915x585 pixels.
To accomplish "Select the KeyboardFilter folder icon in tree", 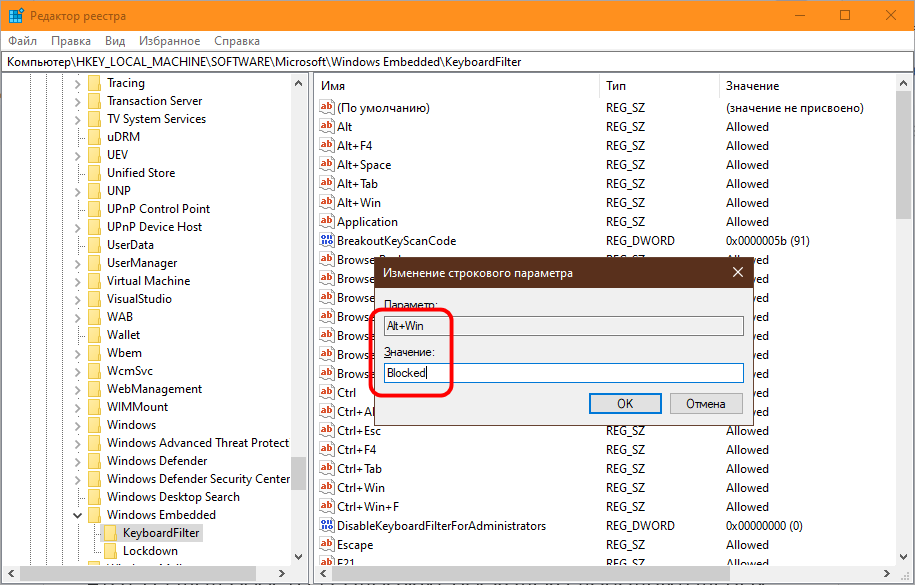I will 109,532.
